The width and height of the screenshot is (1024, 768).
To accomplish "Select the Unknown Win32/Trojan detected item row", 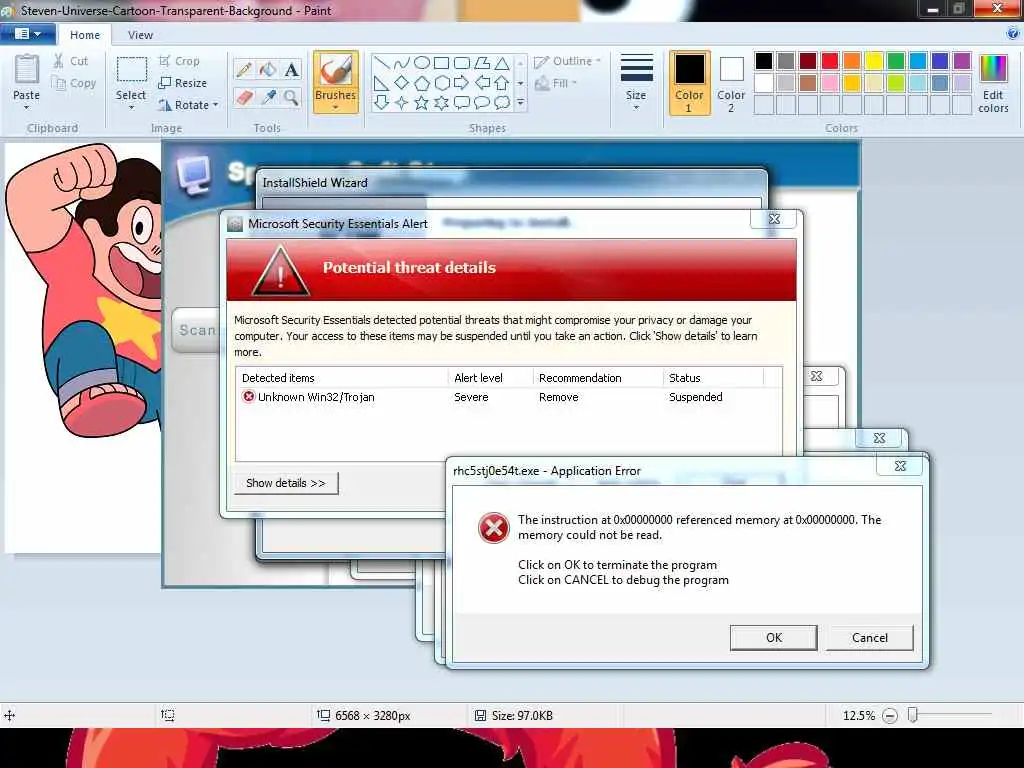I will coord(508,397).
